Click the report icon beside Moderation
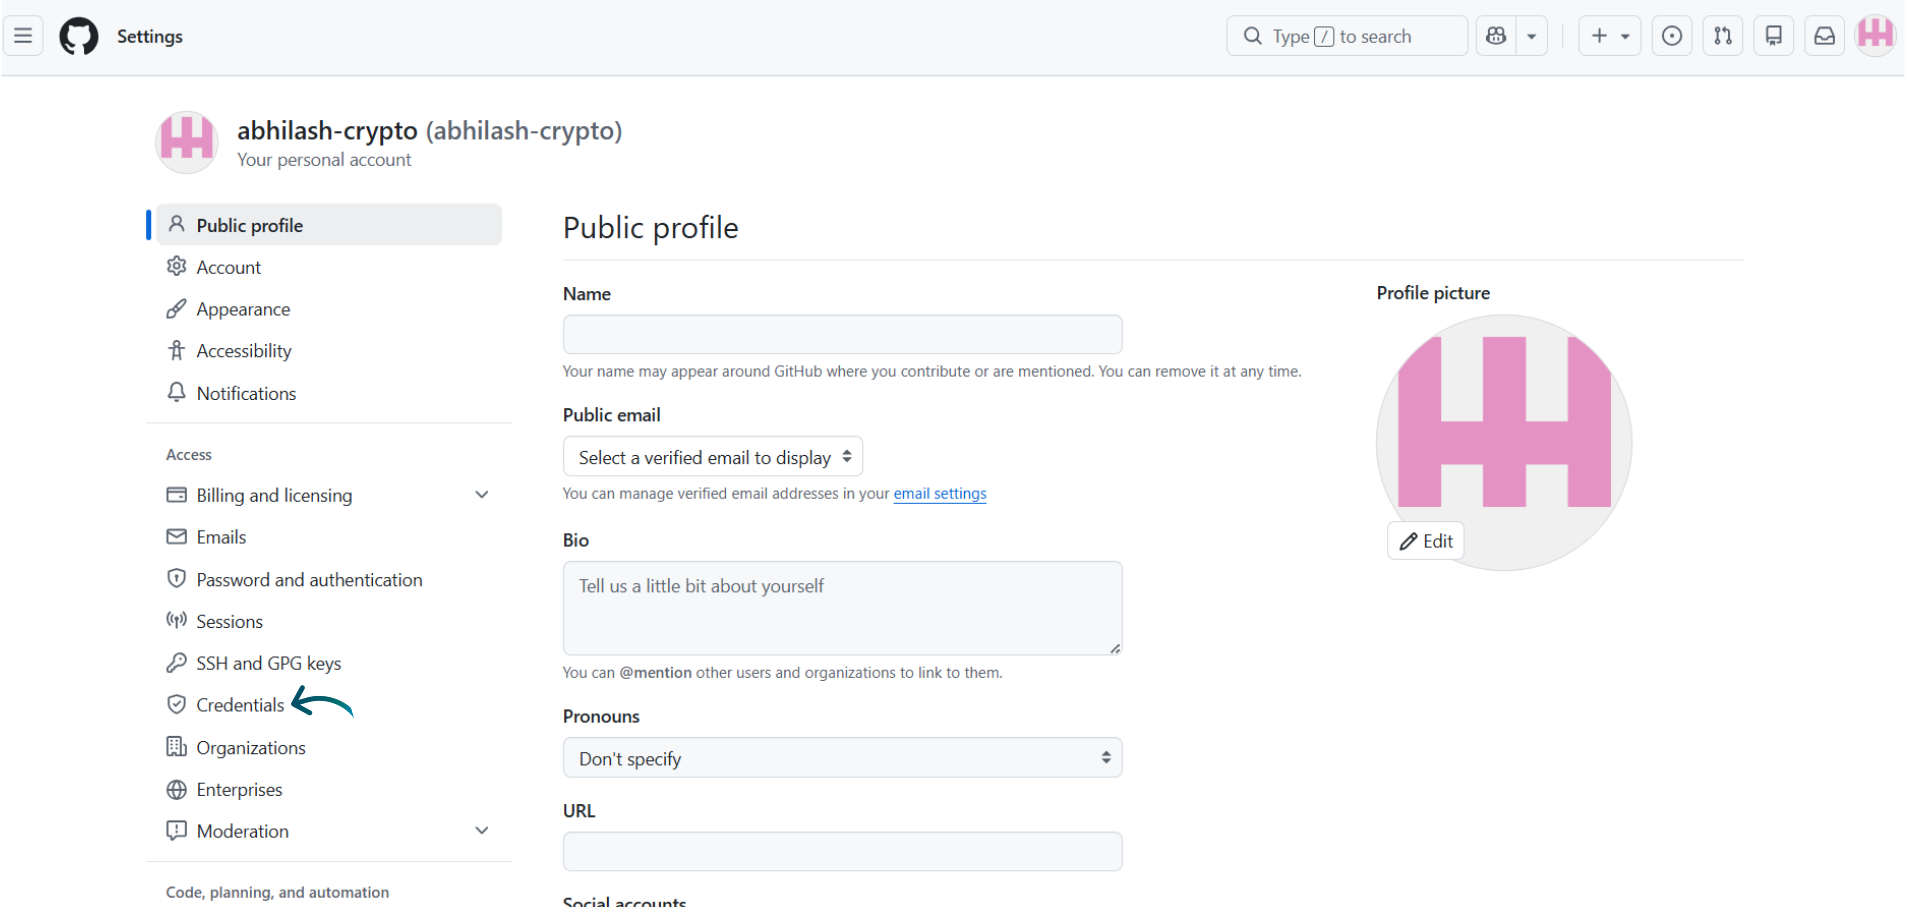The height and width of the screenshot is (907, 1905). point(177,830)
